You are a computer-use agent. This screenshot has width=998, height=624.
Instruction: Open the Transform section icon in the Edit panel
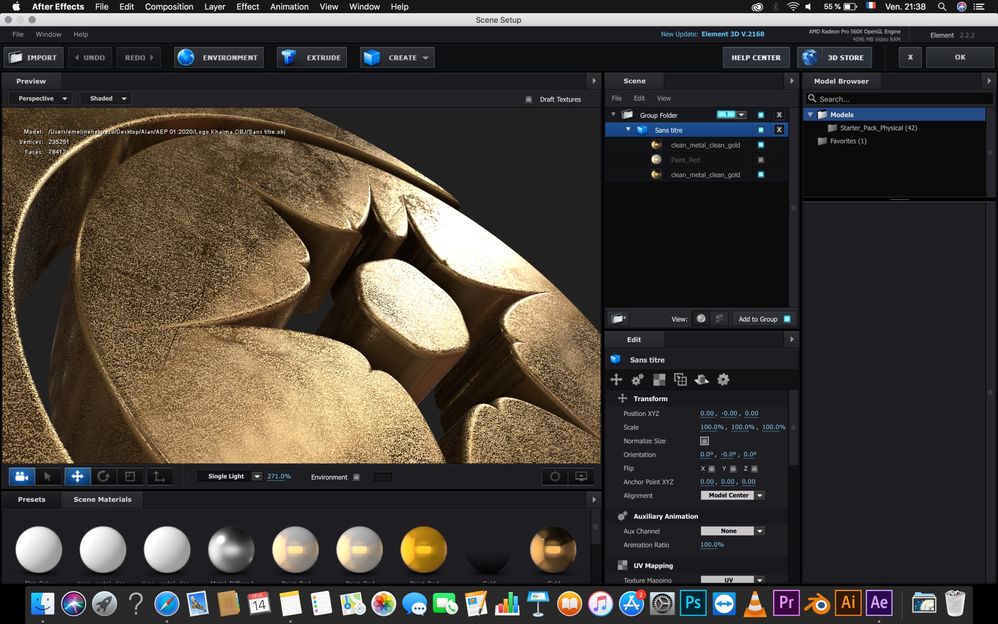coord(616,379)
